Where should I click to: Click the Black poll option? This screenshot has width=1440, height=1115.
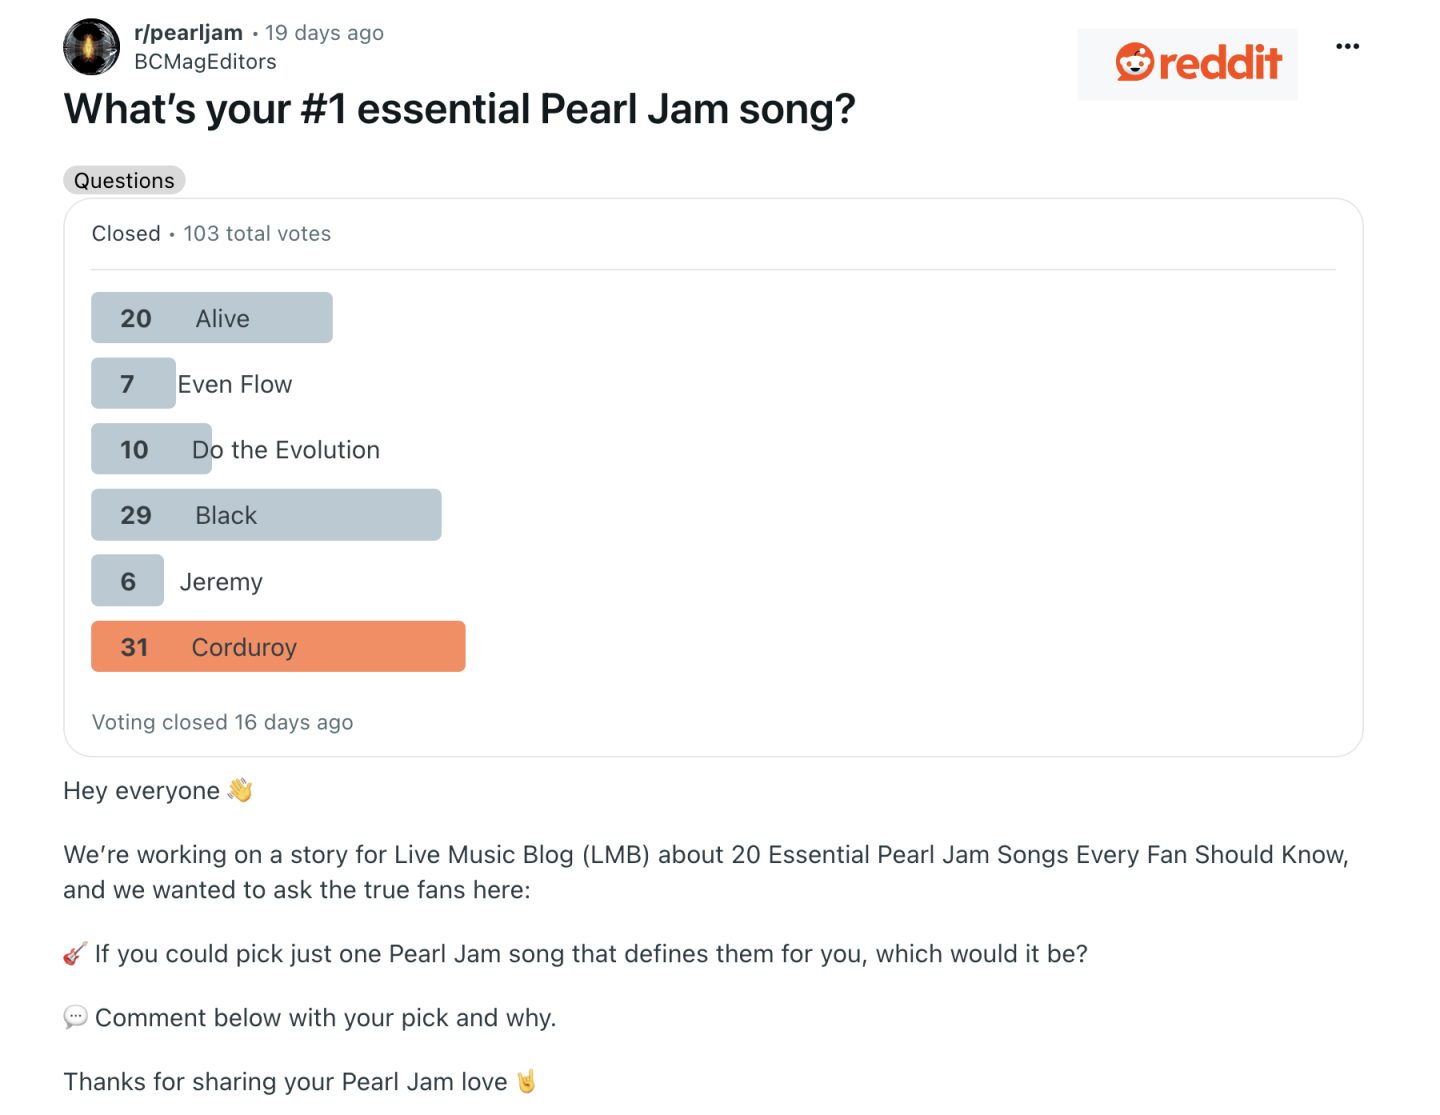coord(266,514)
